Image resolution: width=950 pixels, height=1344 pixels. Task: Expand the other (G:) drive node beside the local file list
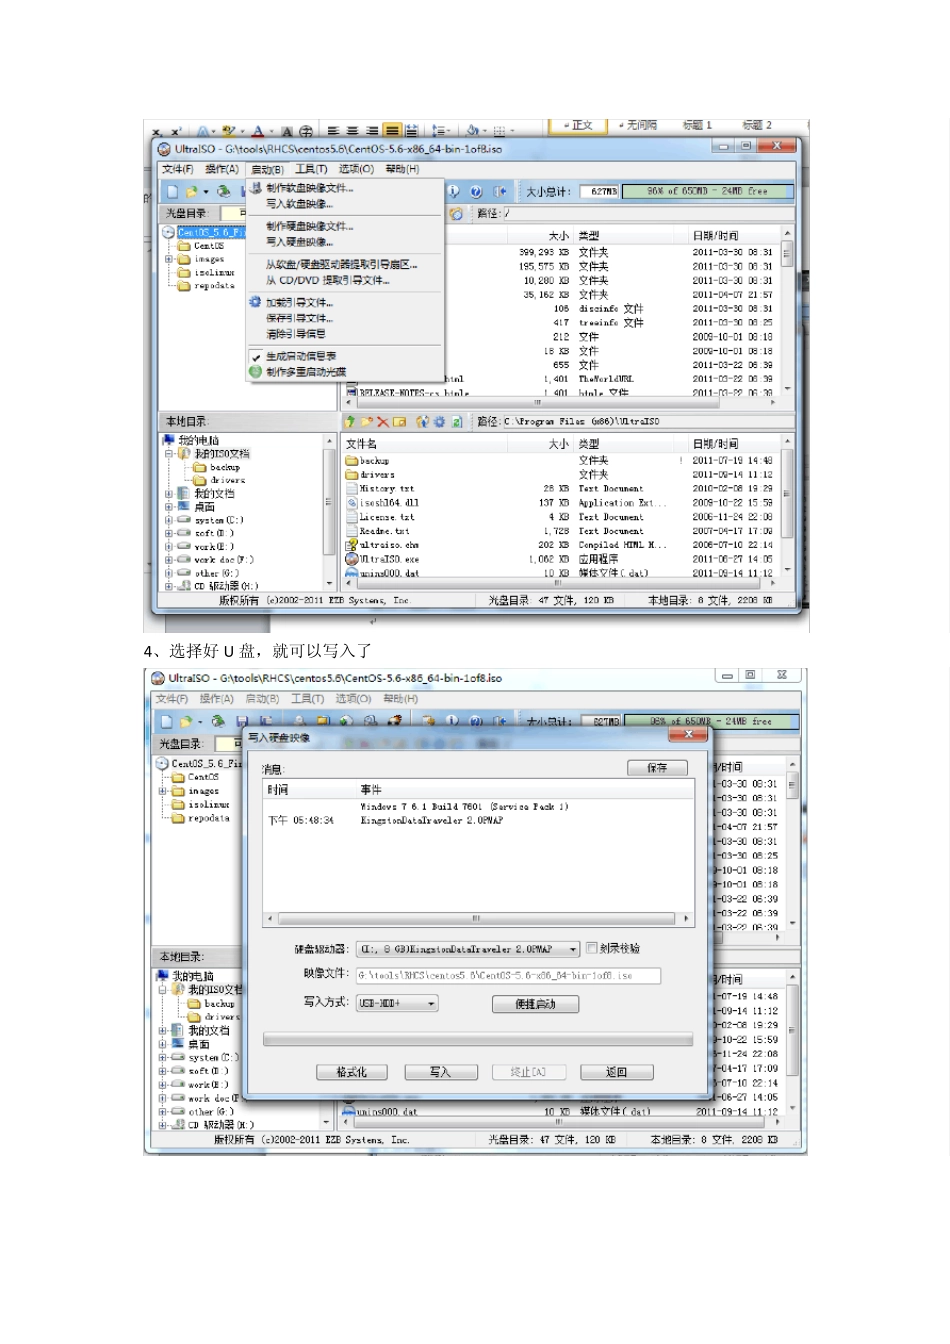[x=169, y=573]
